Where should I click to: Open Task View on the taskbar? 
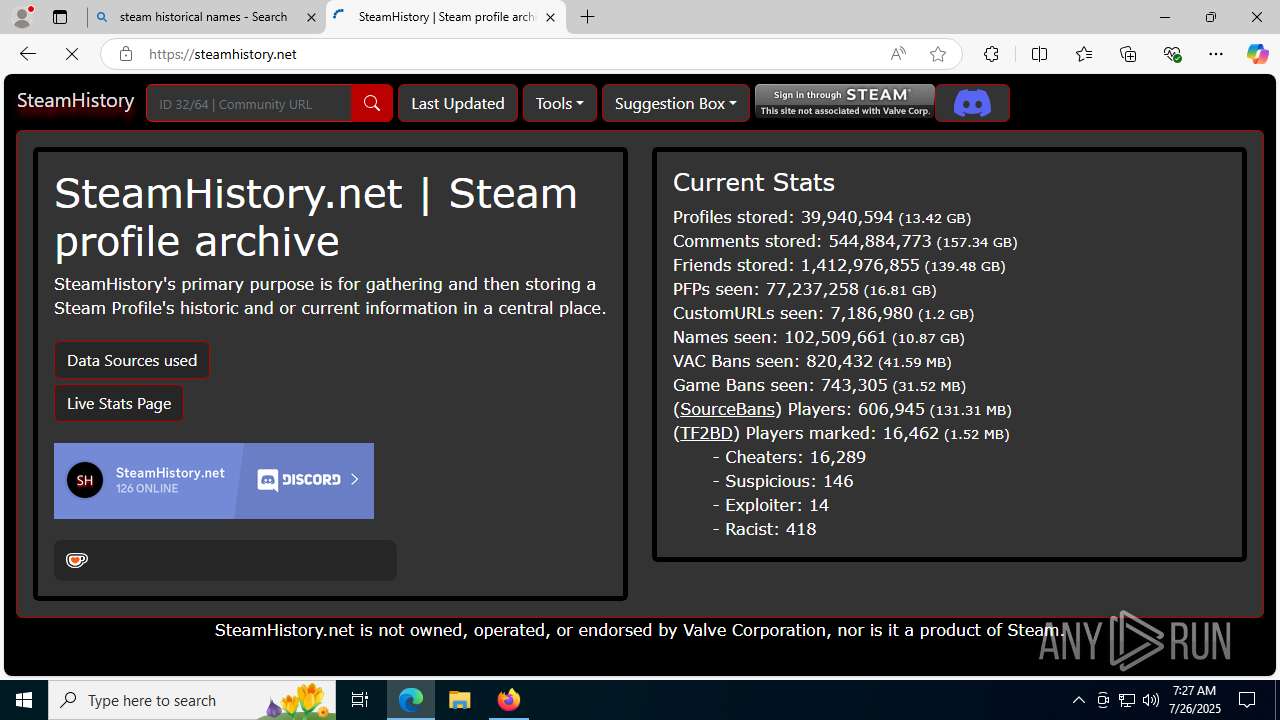point(360,700)
